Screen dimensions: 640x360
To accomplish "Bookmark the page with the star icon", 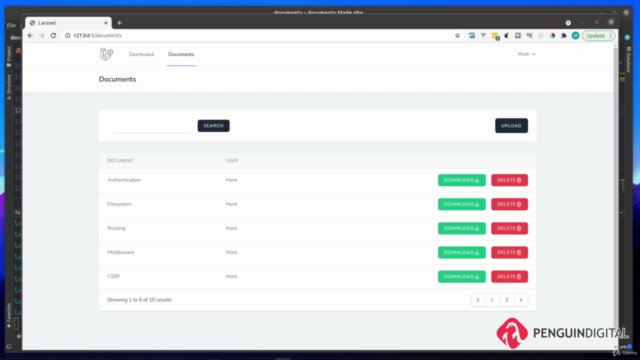I will 457,36.
